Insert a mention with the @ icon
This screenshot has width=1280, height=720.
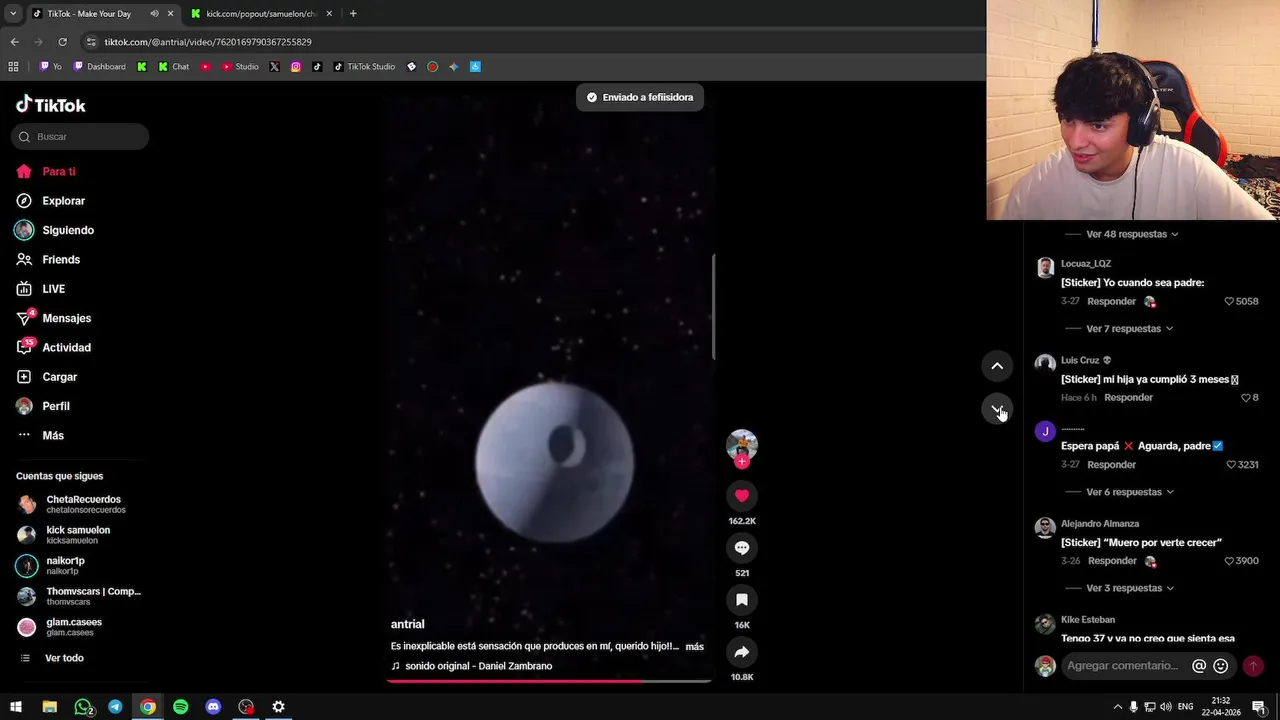click(1199, 666)
